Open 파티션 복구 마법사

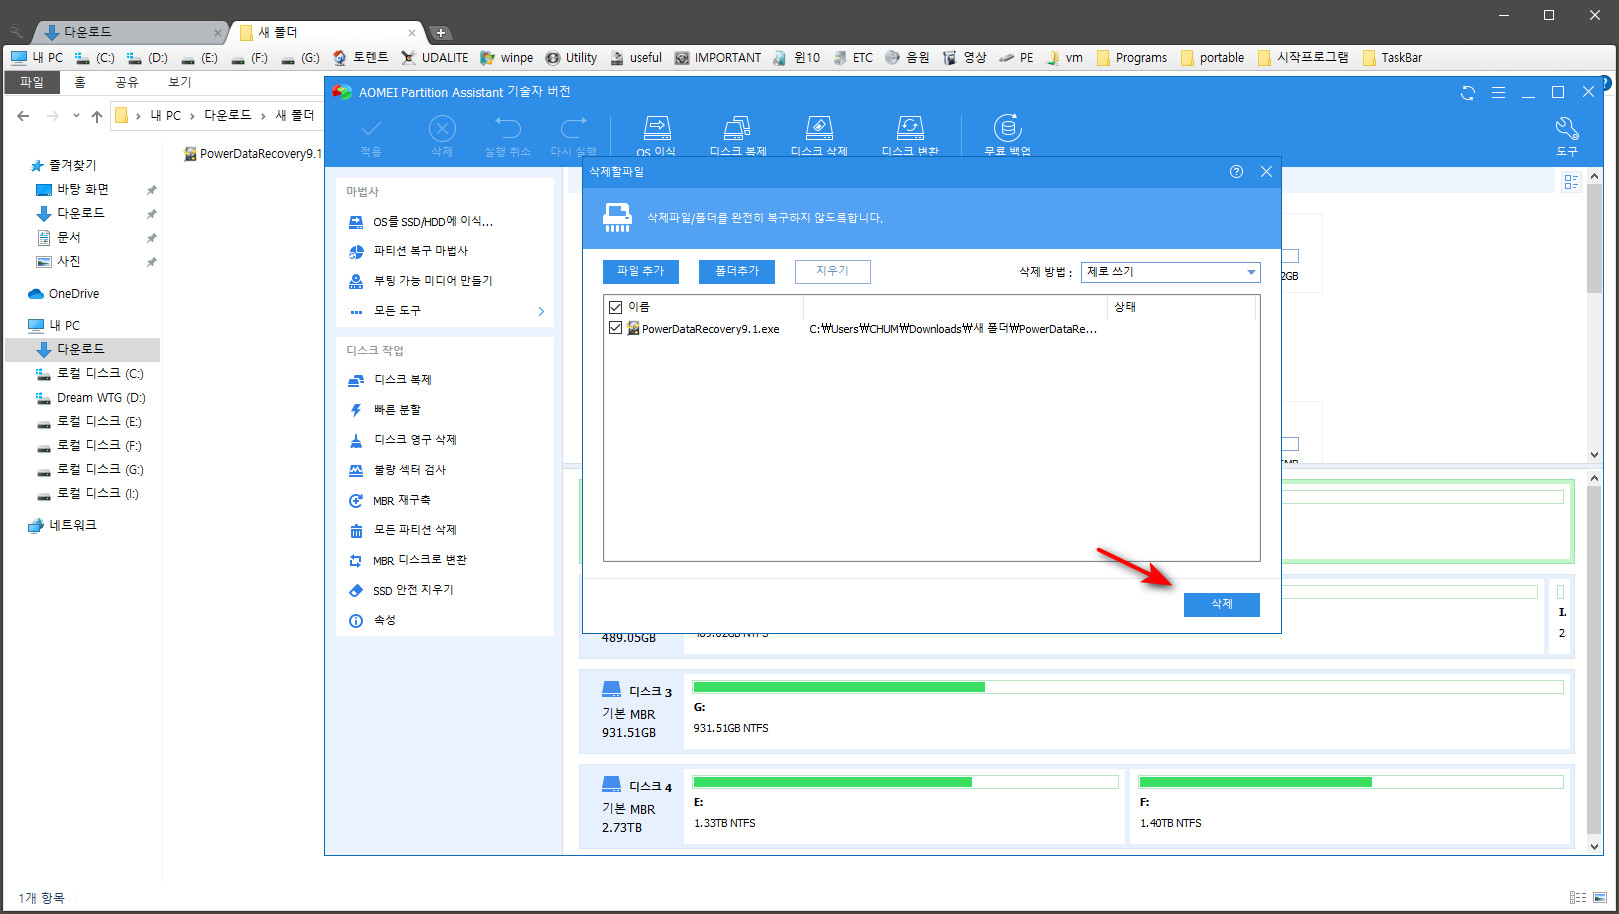[420, 251]
